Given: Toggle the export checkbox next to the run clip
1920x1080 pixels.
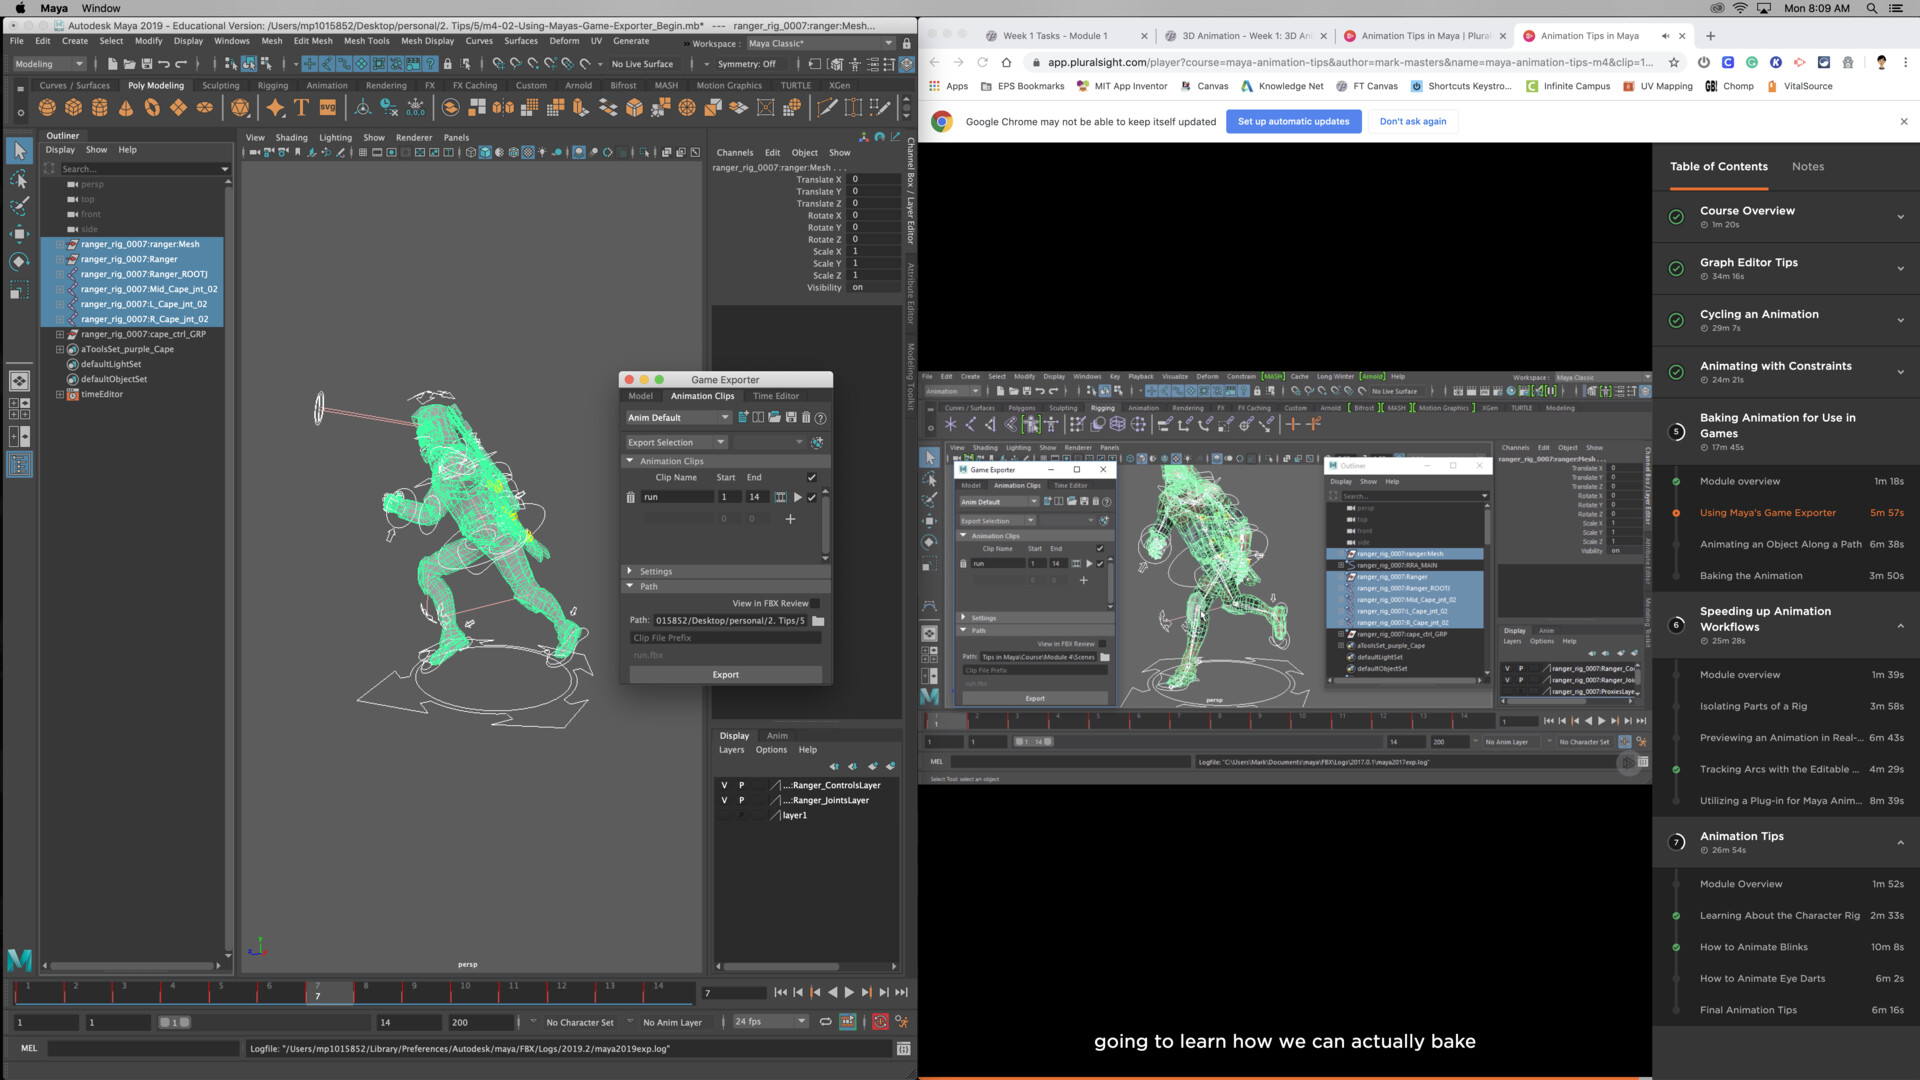Looking at the screenshot, I should pos(812,497).
